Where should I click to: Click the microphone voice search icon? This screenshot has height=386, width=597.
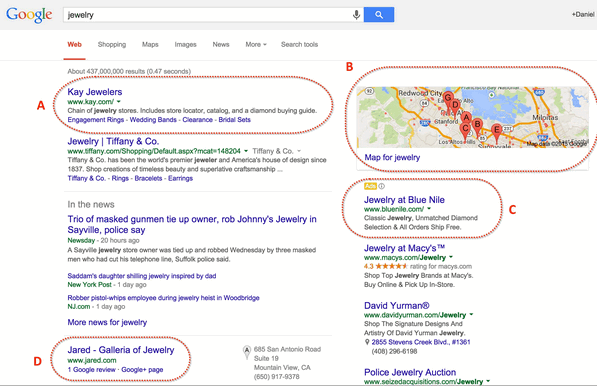coord(356,15)
